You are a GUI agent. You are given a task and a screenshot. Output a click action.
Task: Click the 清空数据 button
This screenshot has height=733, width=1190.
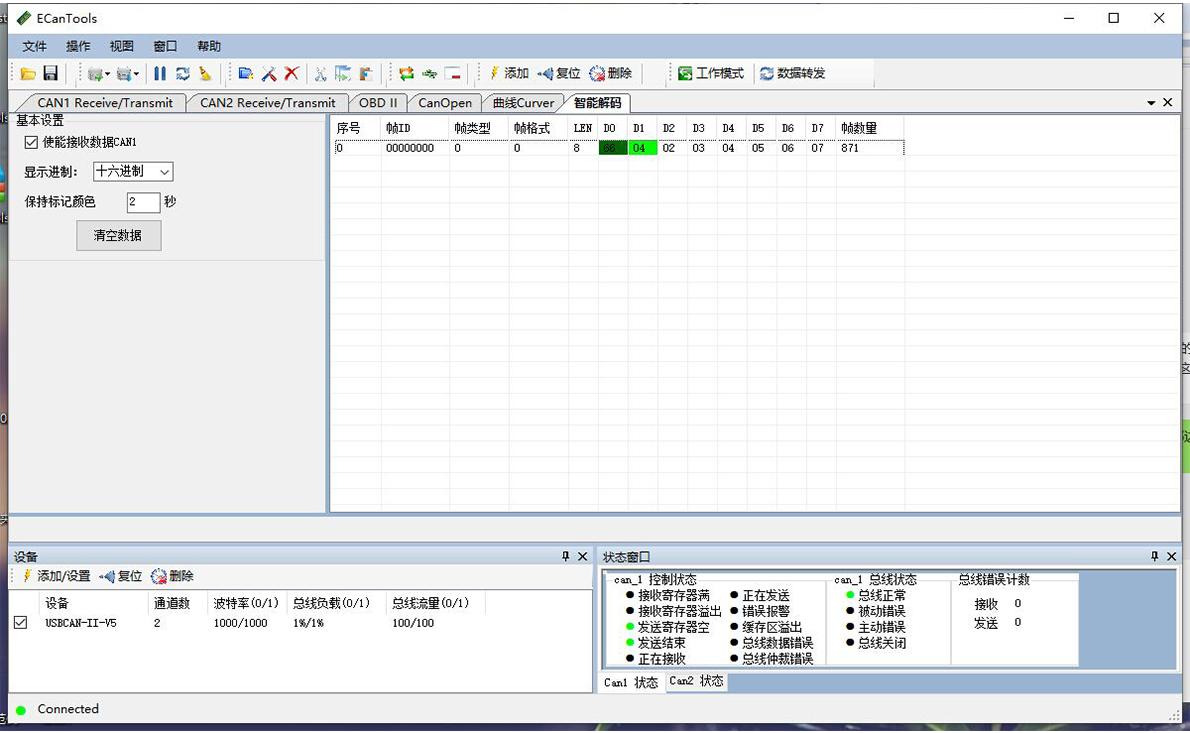coord(118,236)
